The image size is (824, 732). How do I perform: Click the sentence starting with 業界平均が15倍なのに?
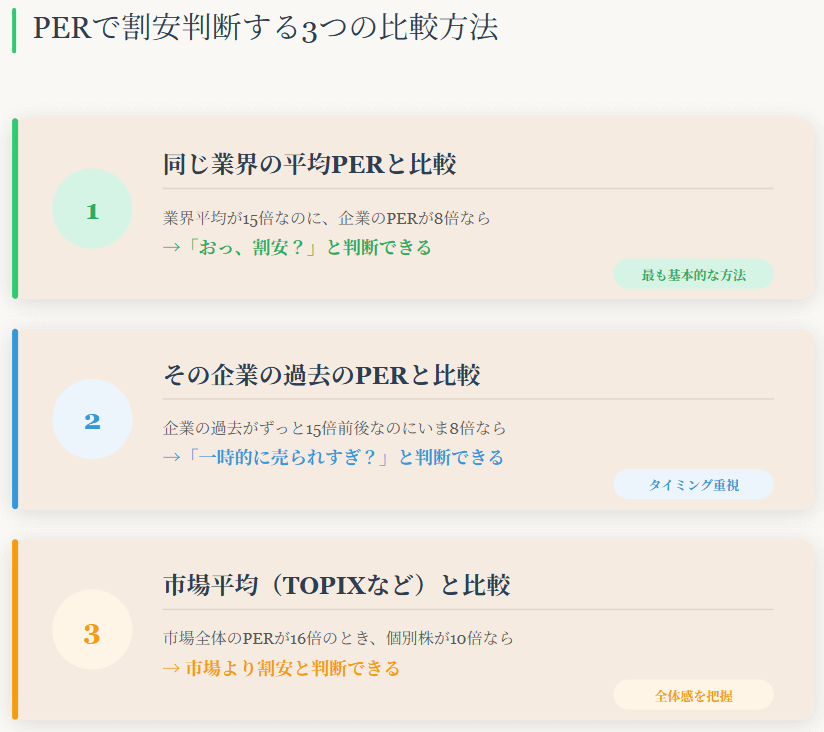(327, 218)
